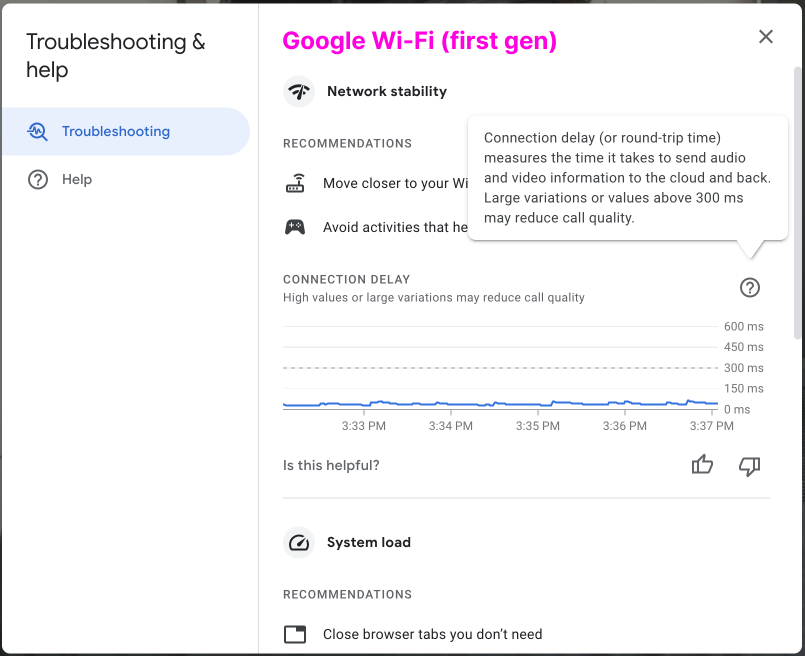Click the Connection delay question mark icon
Image resolution: width=805 pixels, height=656 pixels.
coord(750,288)
